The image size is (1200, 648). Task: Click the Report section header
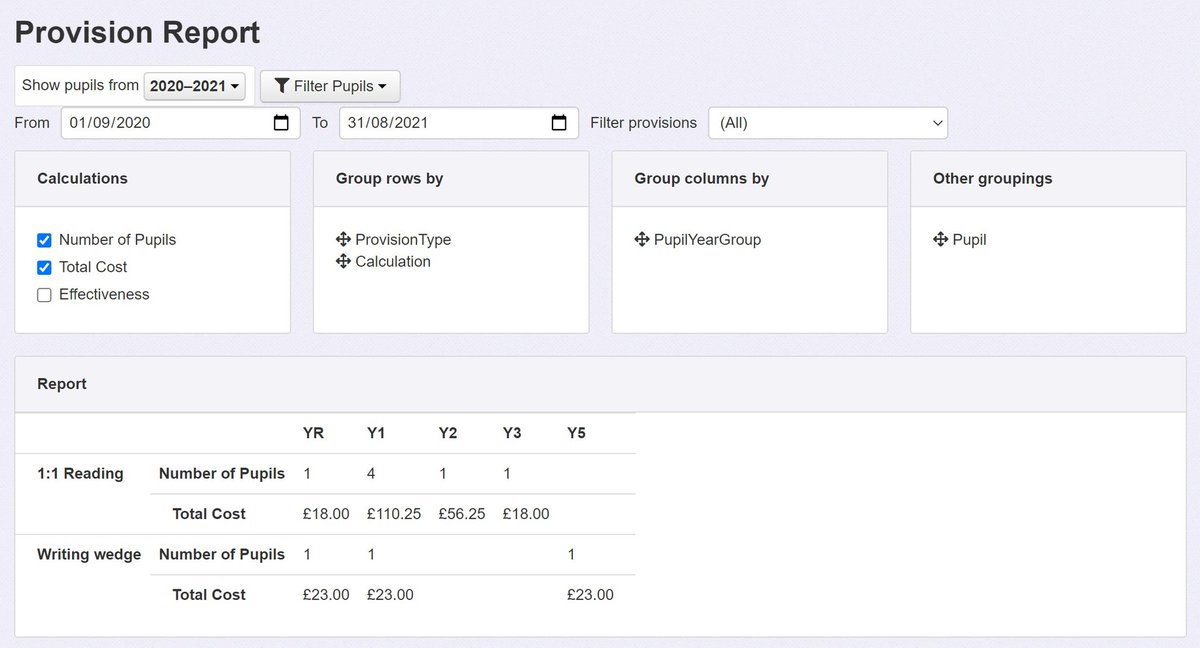pos(62,383)
